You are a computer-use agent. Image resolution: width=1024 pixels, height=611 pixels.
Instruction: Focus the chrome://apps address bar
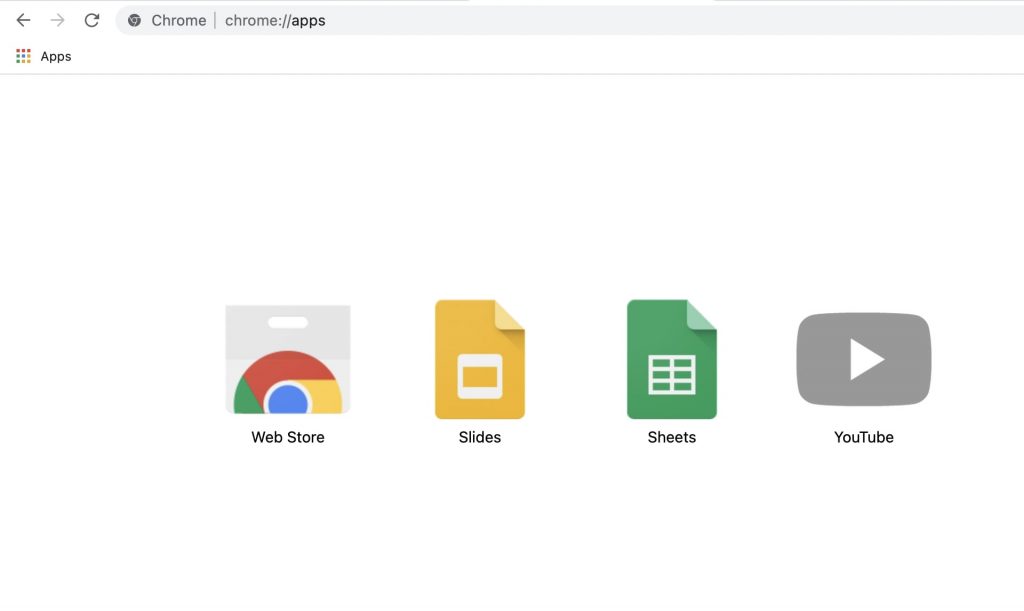pos(569,20)
